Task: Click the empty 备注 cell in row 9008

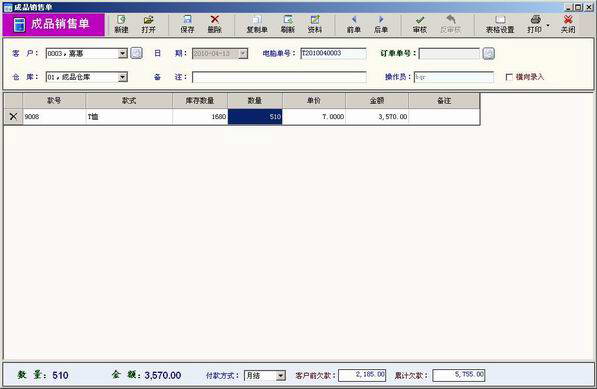Action: [444, 116]
